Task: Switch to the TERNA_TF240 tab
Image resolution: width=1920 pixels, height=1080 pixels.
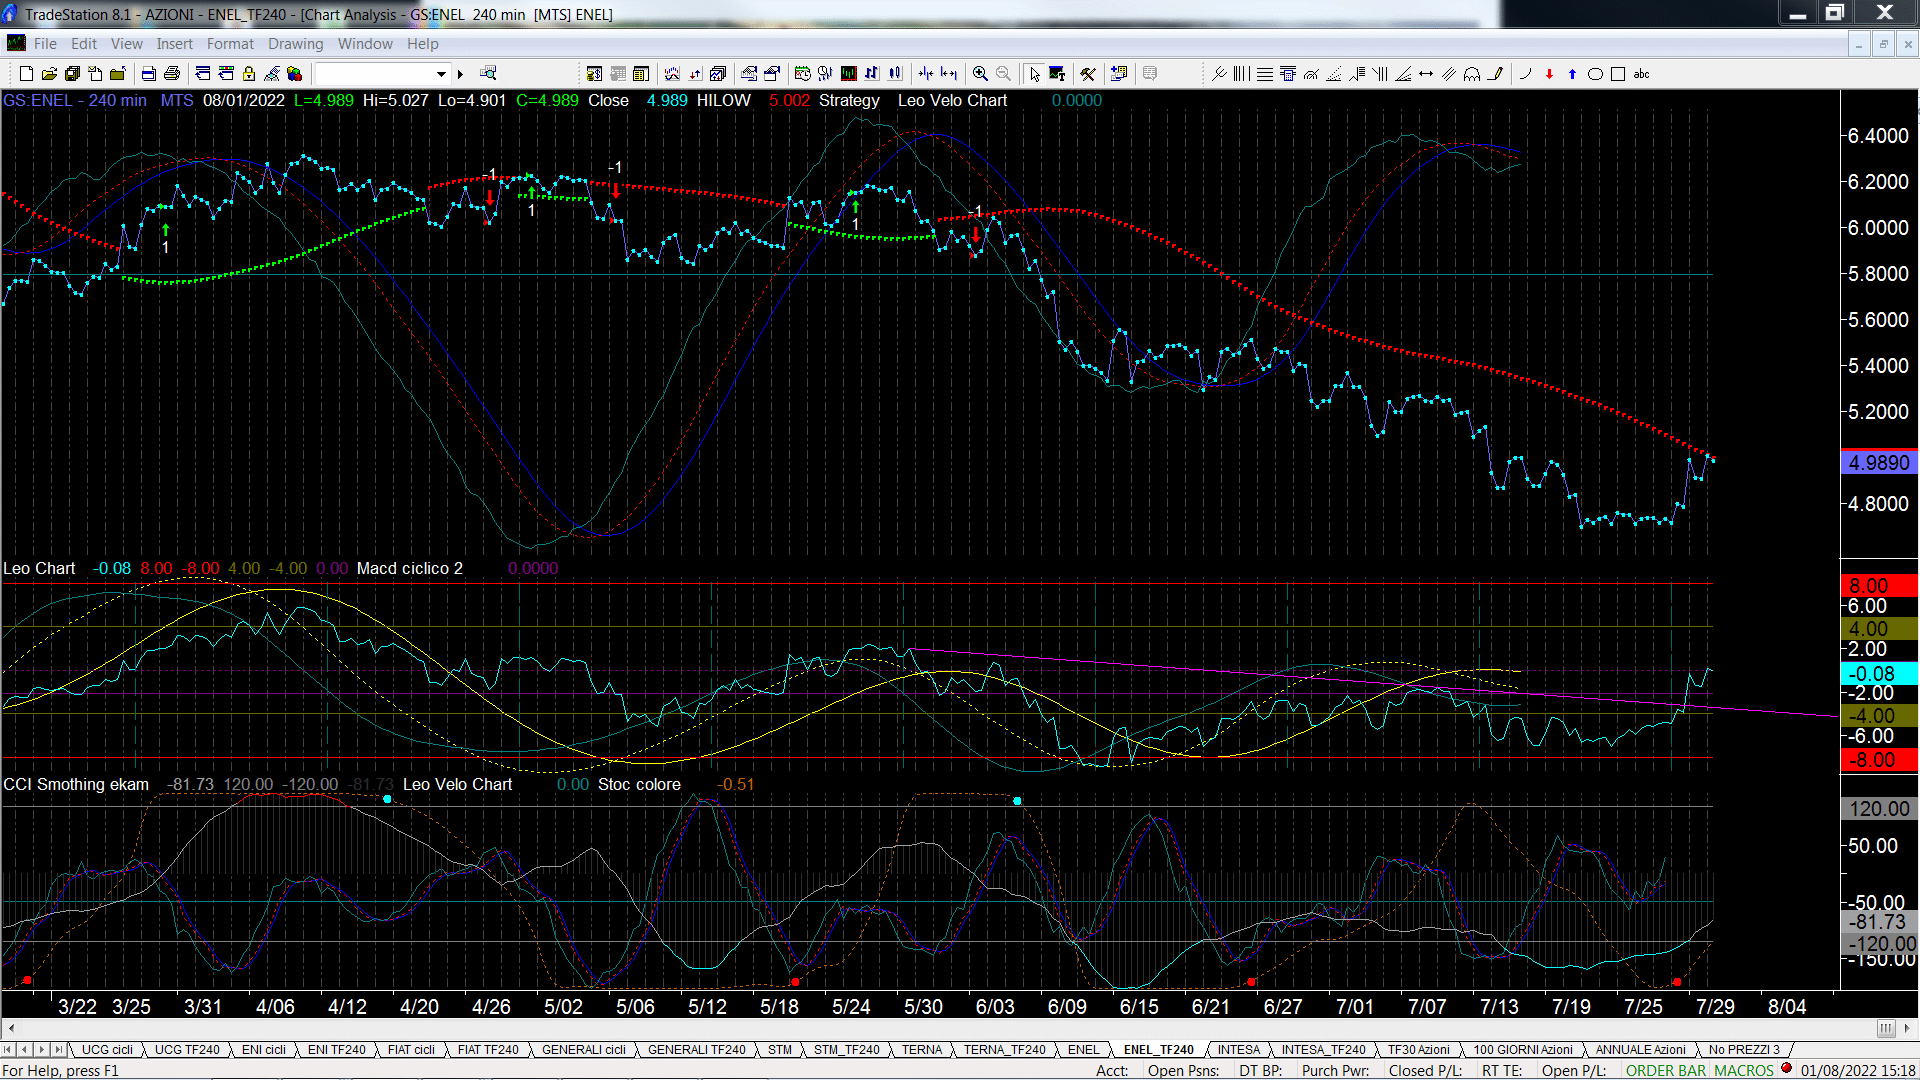Action: (x=1004, y=1049)
